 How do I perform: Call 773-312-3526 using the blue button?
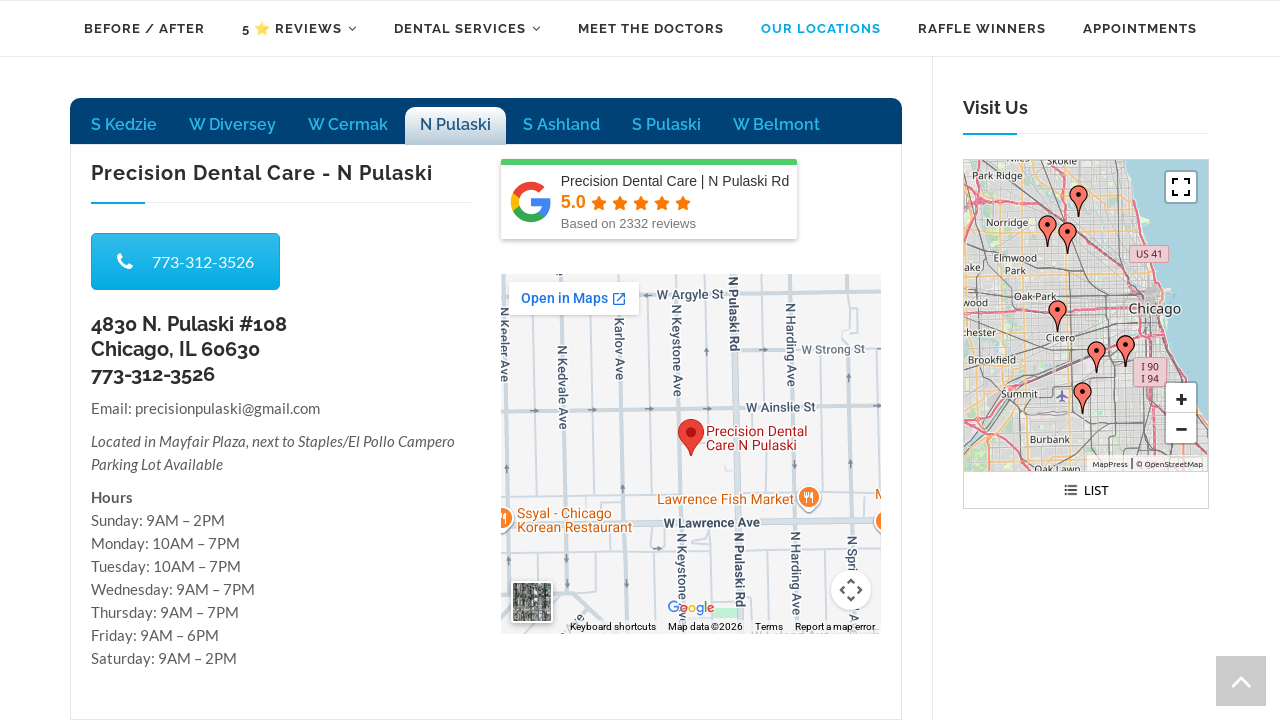click(185, 262)
